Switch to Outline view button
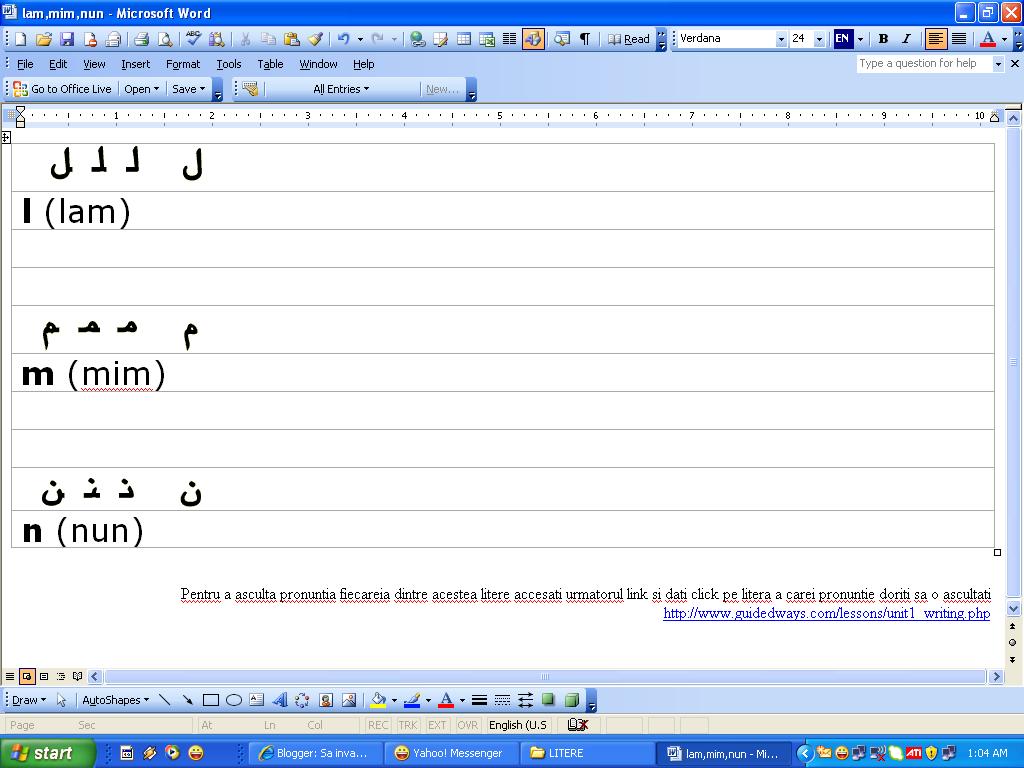The height and width of the screenshot is (768, 1024). 61,677
